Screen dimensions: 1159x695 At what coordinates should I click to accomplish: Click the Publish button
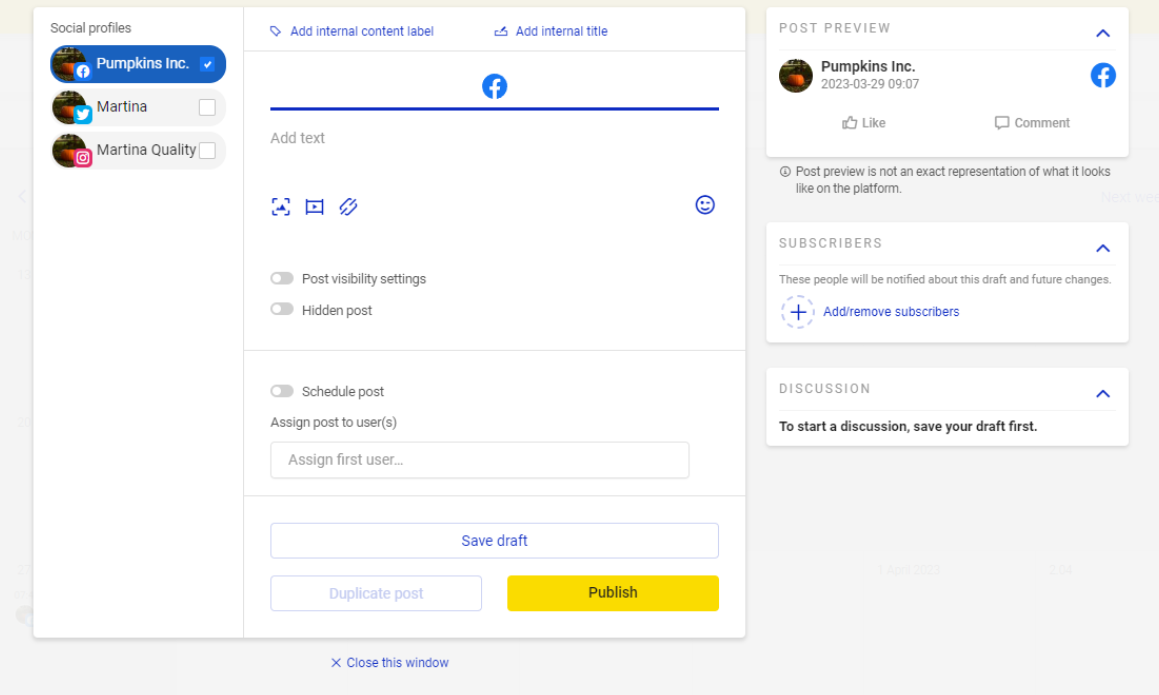tap(613, 593)
